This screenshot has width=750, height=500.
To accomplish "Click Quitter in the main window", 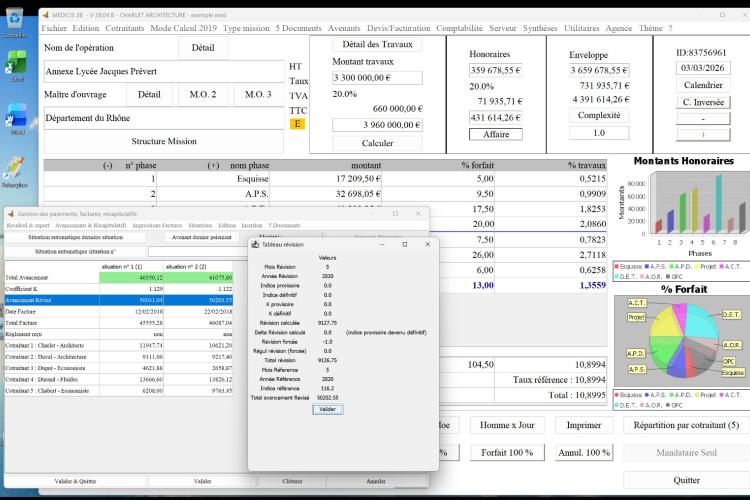I will click(686, 480).
